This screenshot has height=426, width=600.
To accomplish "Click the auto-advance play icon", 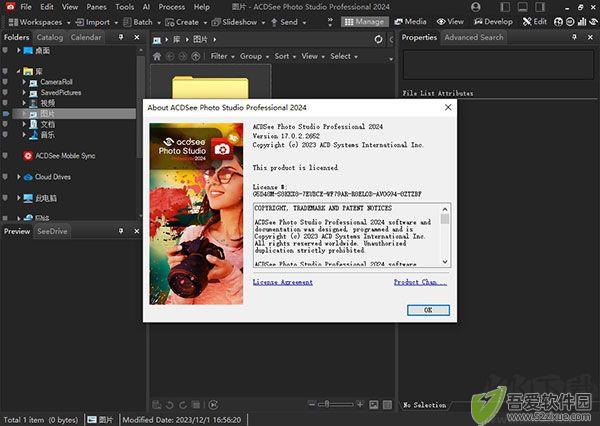I will point(214,405).
